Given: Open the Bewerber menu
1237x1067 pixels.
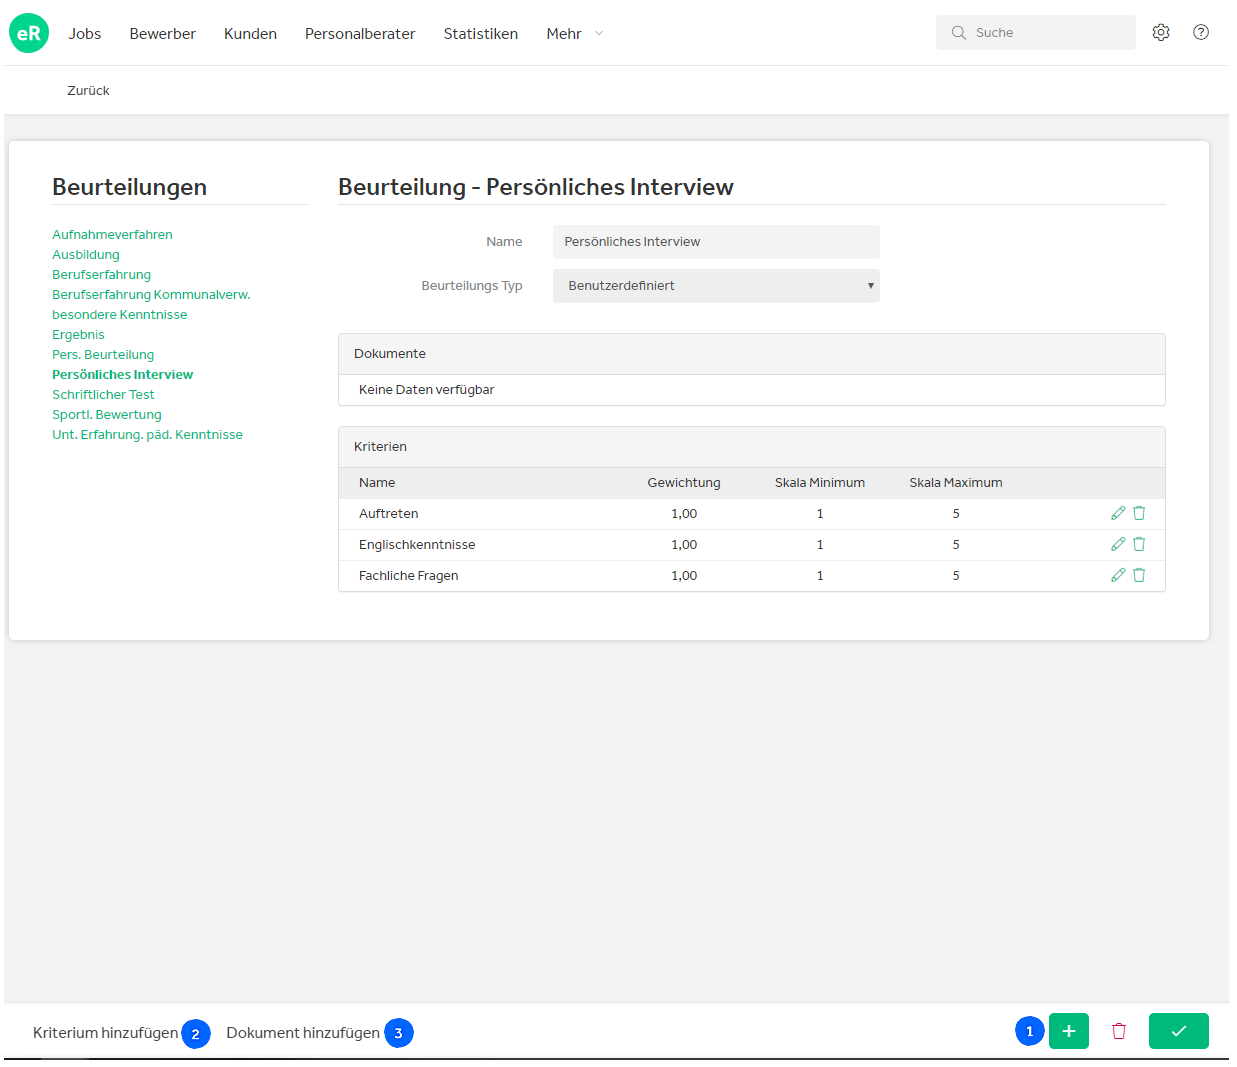Looking at the screenshot, I should [x=163, y=34].
